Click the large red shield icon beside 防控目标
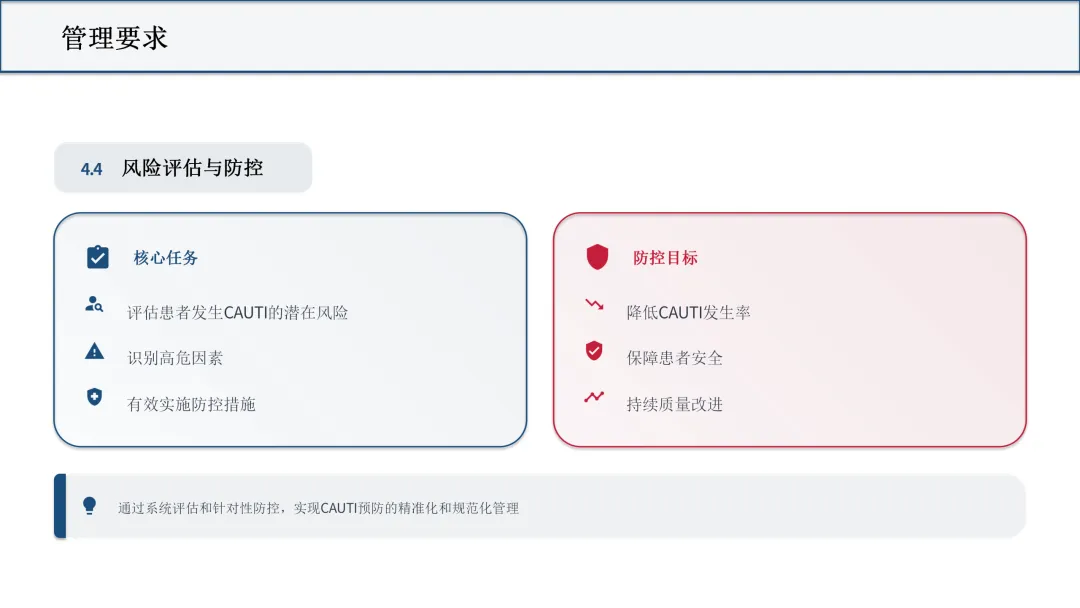Image resolution: width=1080 pixels, height=608 pixels. pyautogui.click(x=597, y=257)
